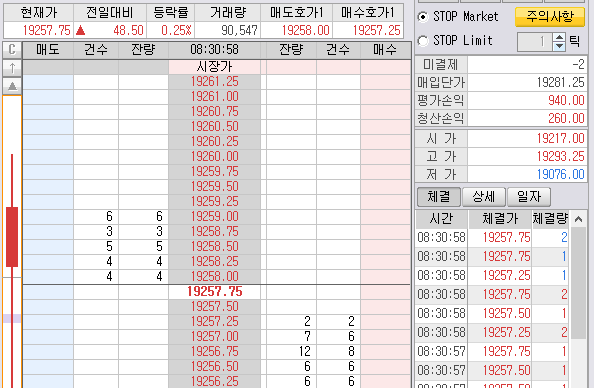594x388 pixels.
Task: Select the STOP Limit radio button
Action: (x=423, y=41)
